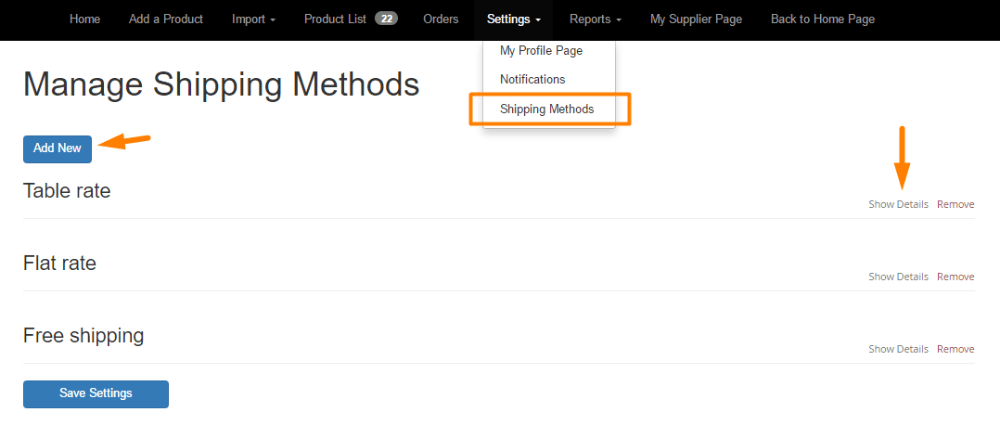Open the Product List page

pos(335,19)
